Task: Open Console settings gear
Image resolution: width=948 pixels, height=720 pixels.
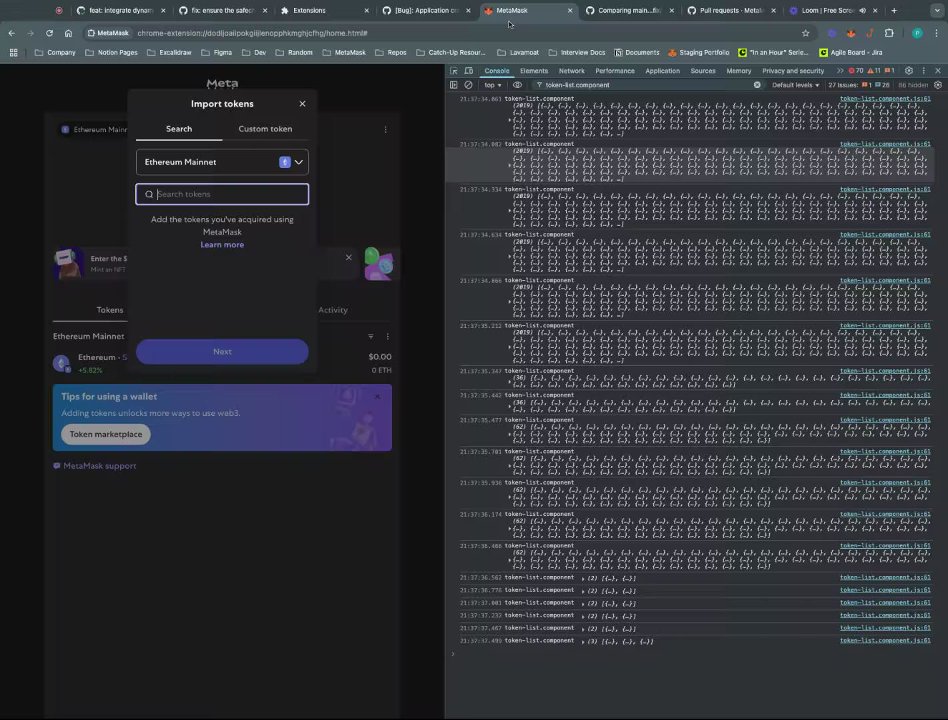Action: (938, 85)
